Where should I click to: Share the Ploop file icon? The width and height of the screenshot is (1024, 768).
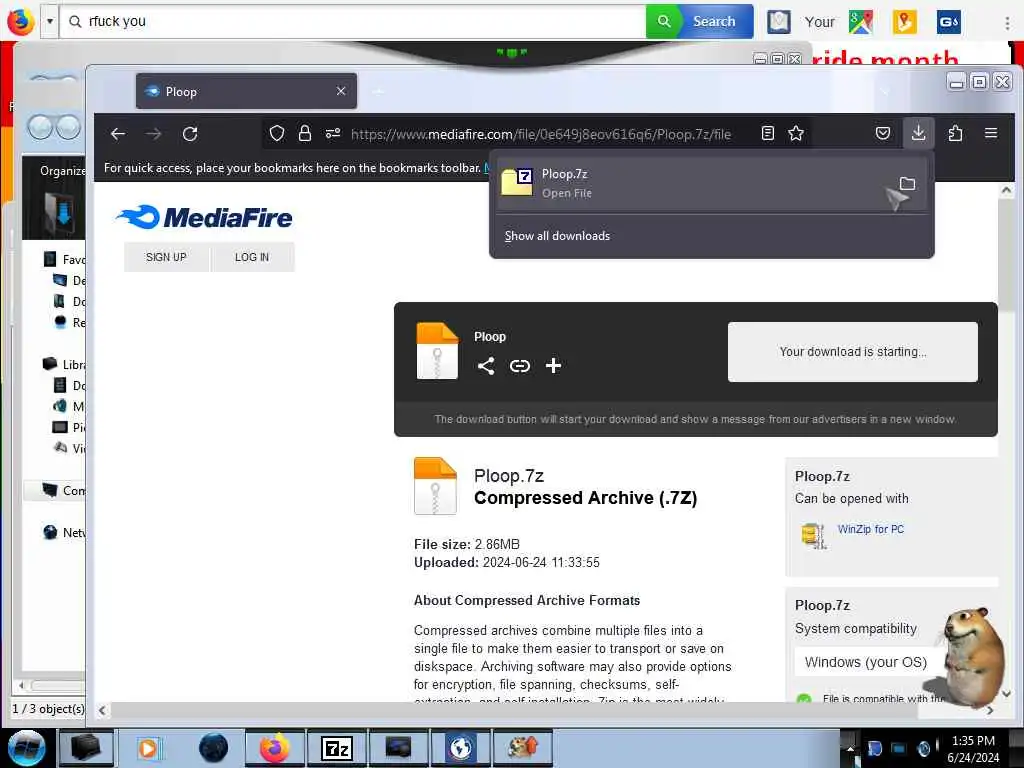(486, 366)
